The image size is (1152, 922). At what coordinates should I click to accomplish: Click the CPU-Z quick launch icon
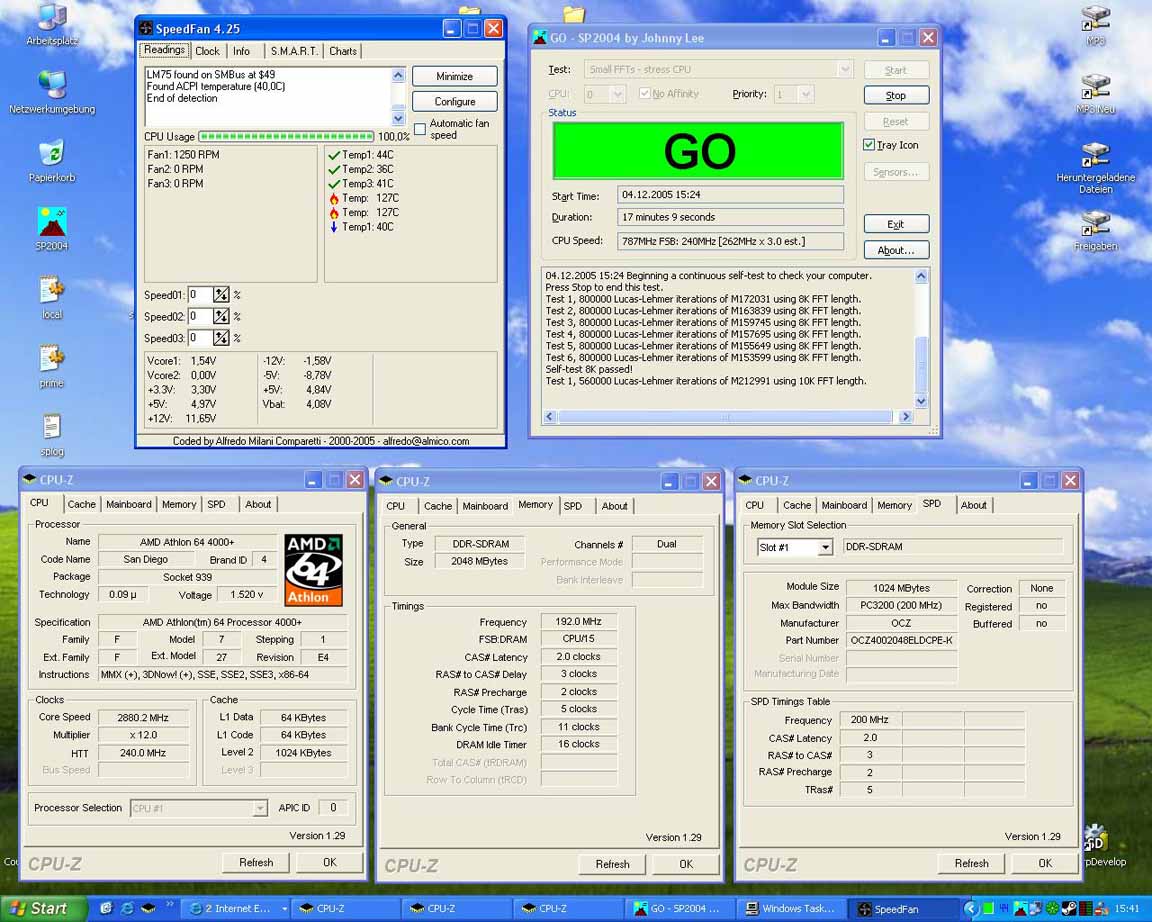tap(148, 908)
